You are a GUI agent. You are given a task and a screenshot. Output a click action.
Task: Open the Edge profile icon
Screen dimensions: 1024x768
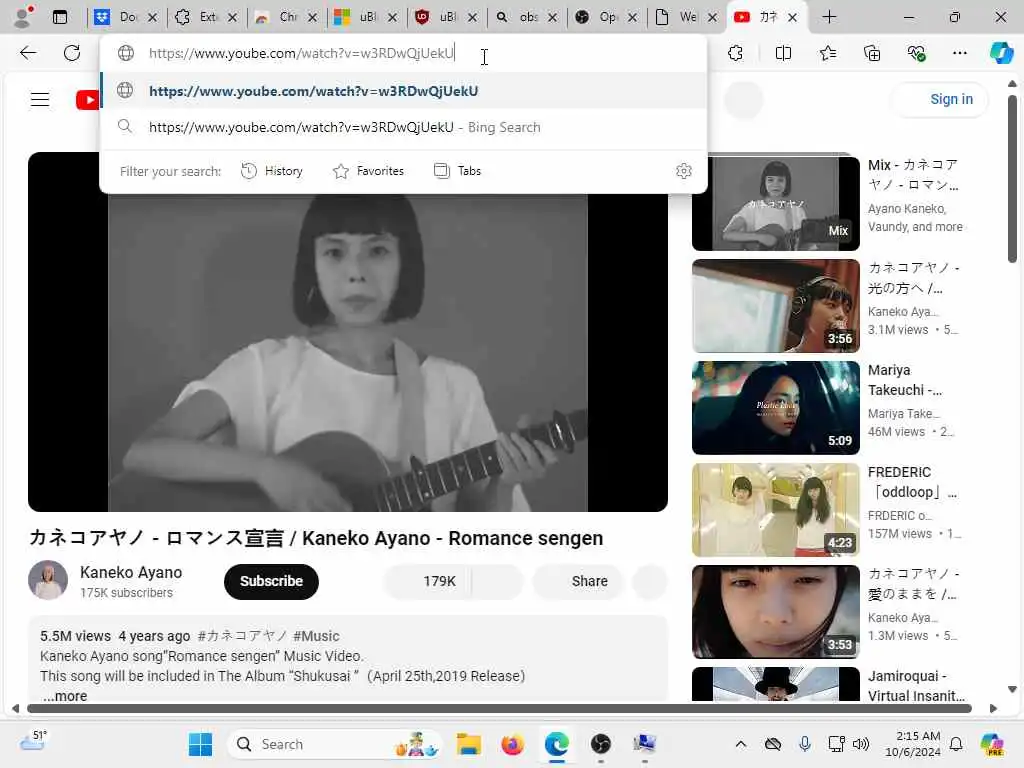[x=24, y=16]
